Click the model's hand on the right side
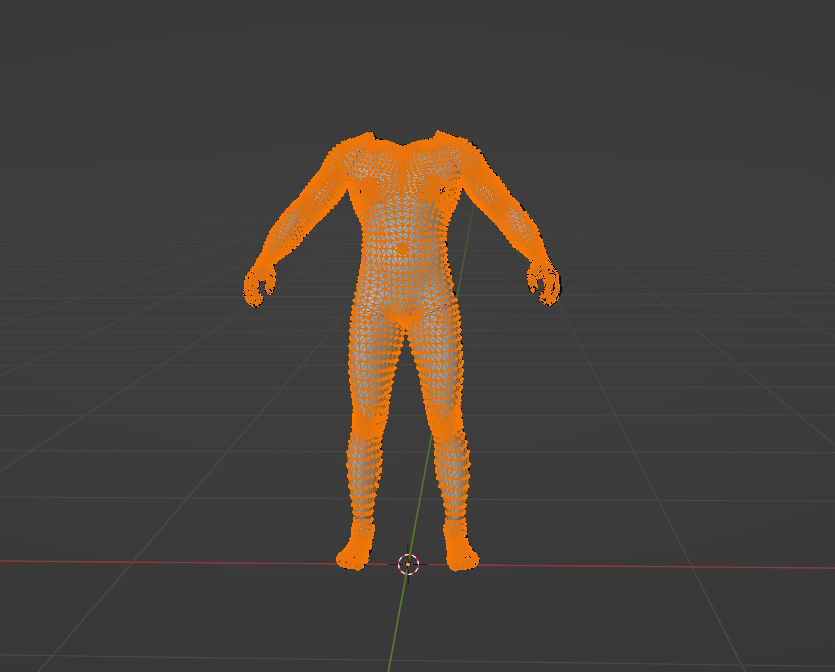835x672 pixels. tap(545, 285)
